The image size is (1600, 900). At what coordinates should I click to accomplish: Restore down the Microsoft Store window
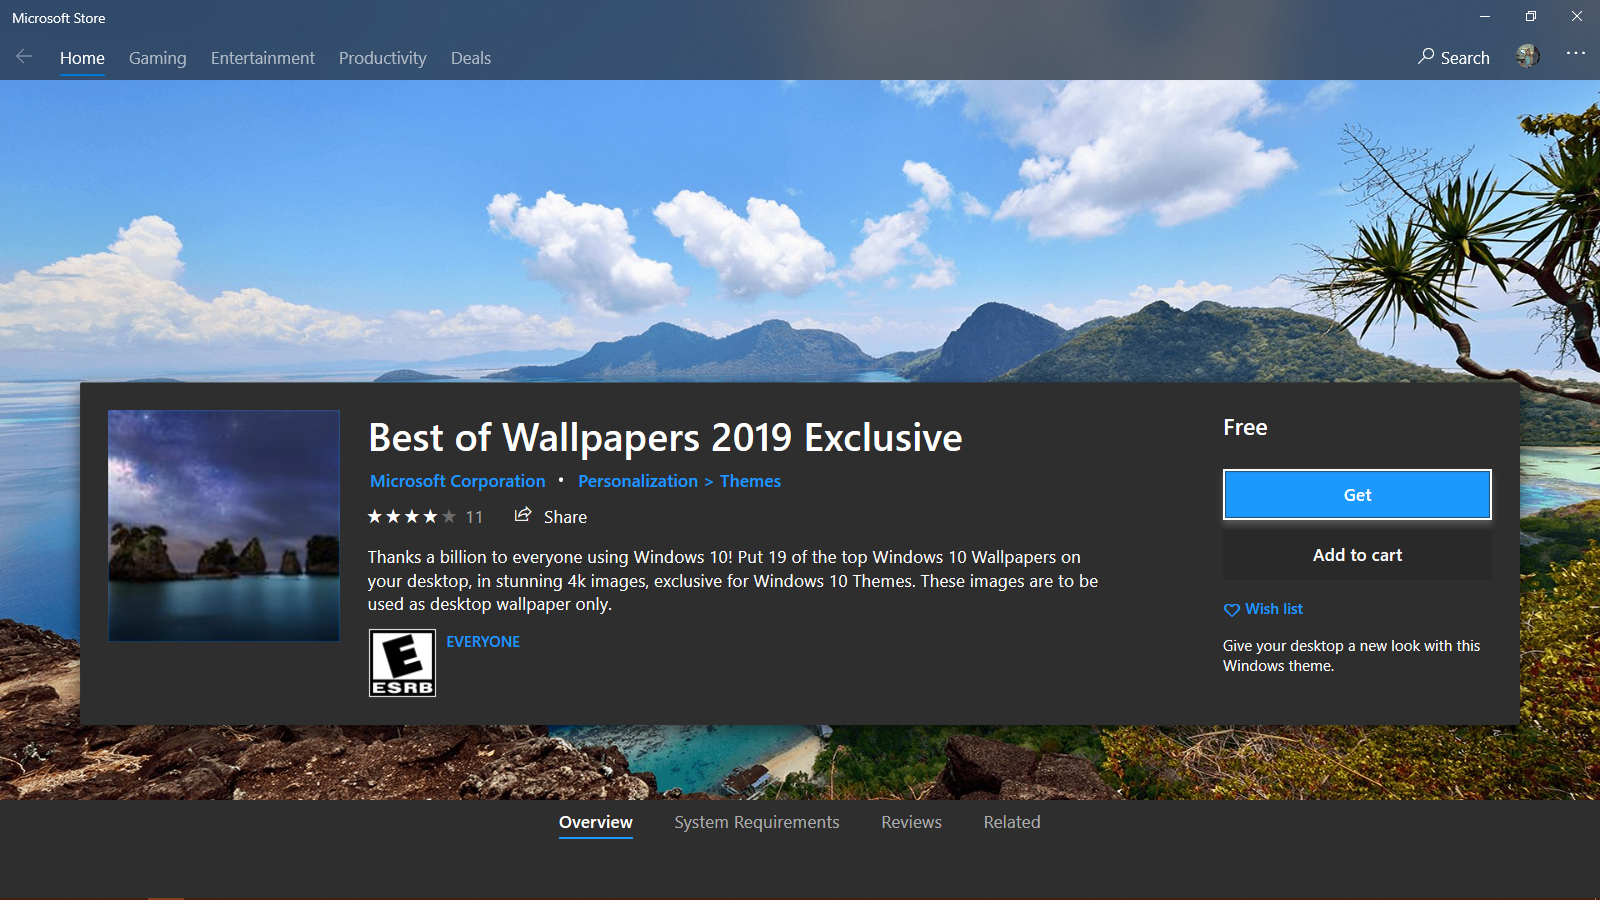pyautogui.click(x=1531, y=17)
